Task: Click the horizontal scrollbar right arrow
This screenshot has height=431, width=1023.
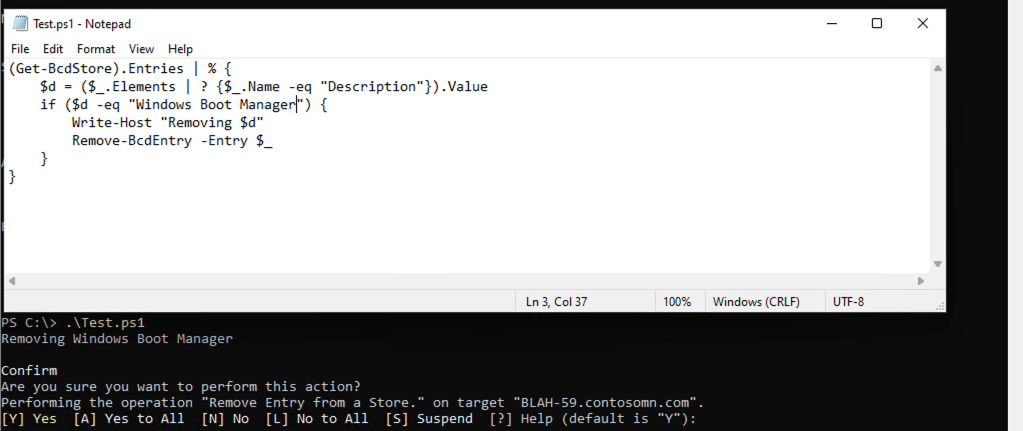Action: pos(921,280)
